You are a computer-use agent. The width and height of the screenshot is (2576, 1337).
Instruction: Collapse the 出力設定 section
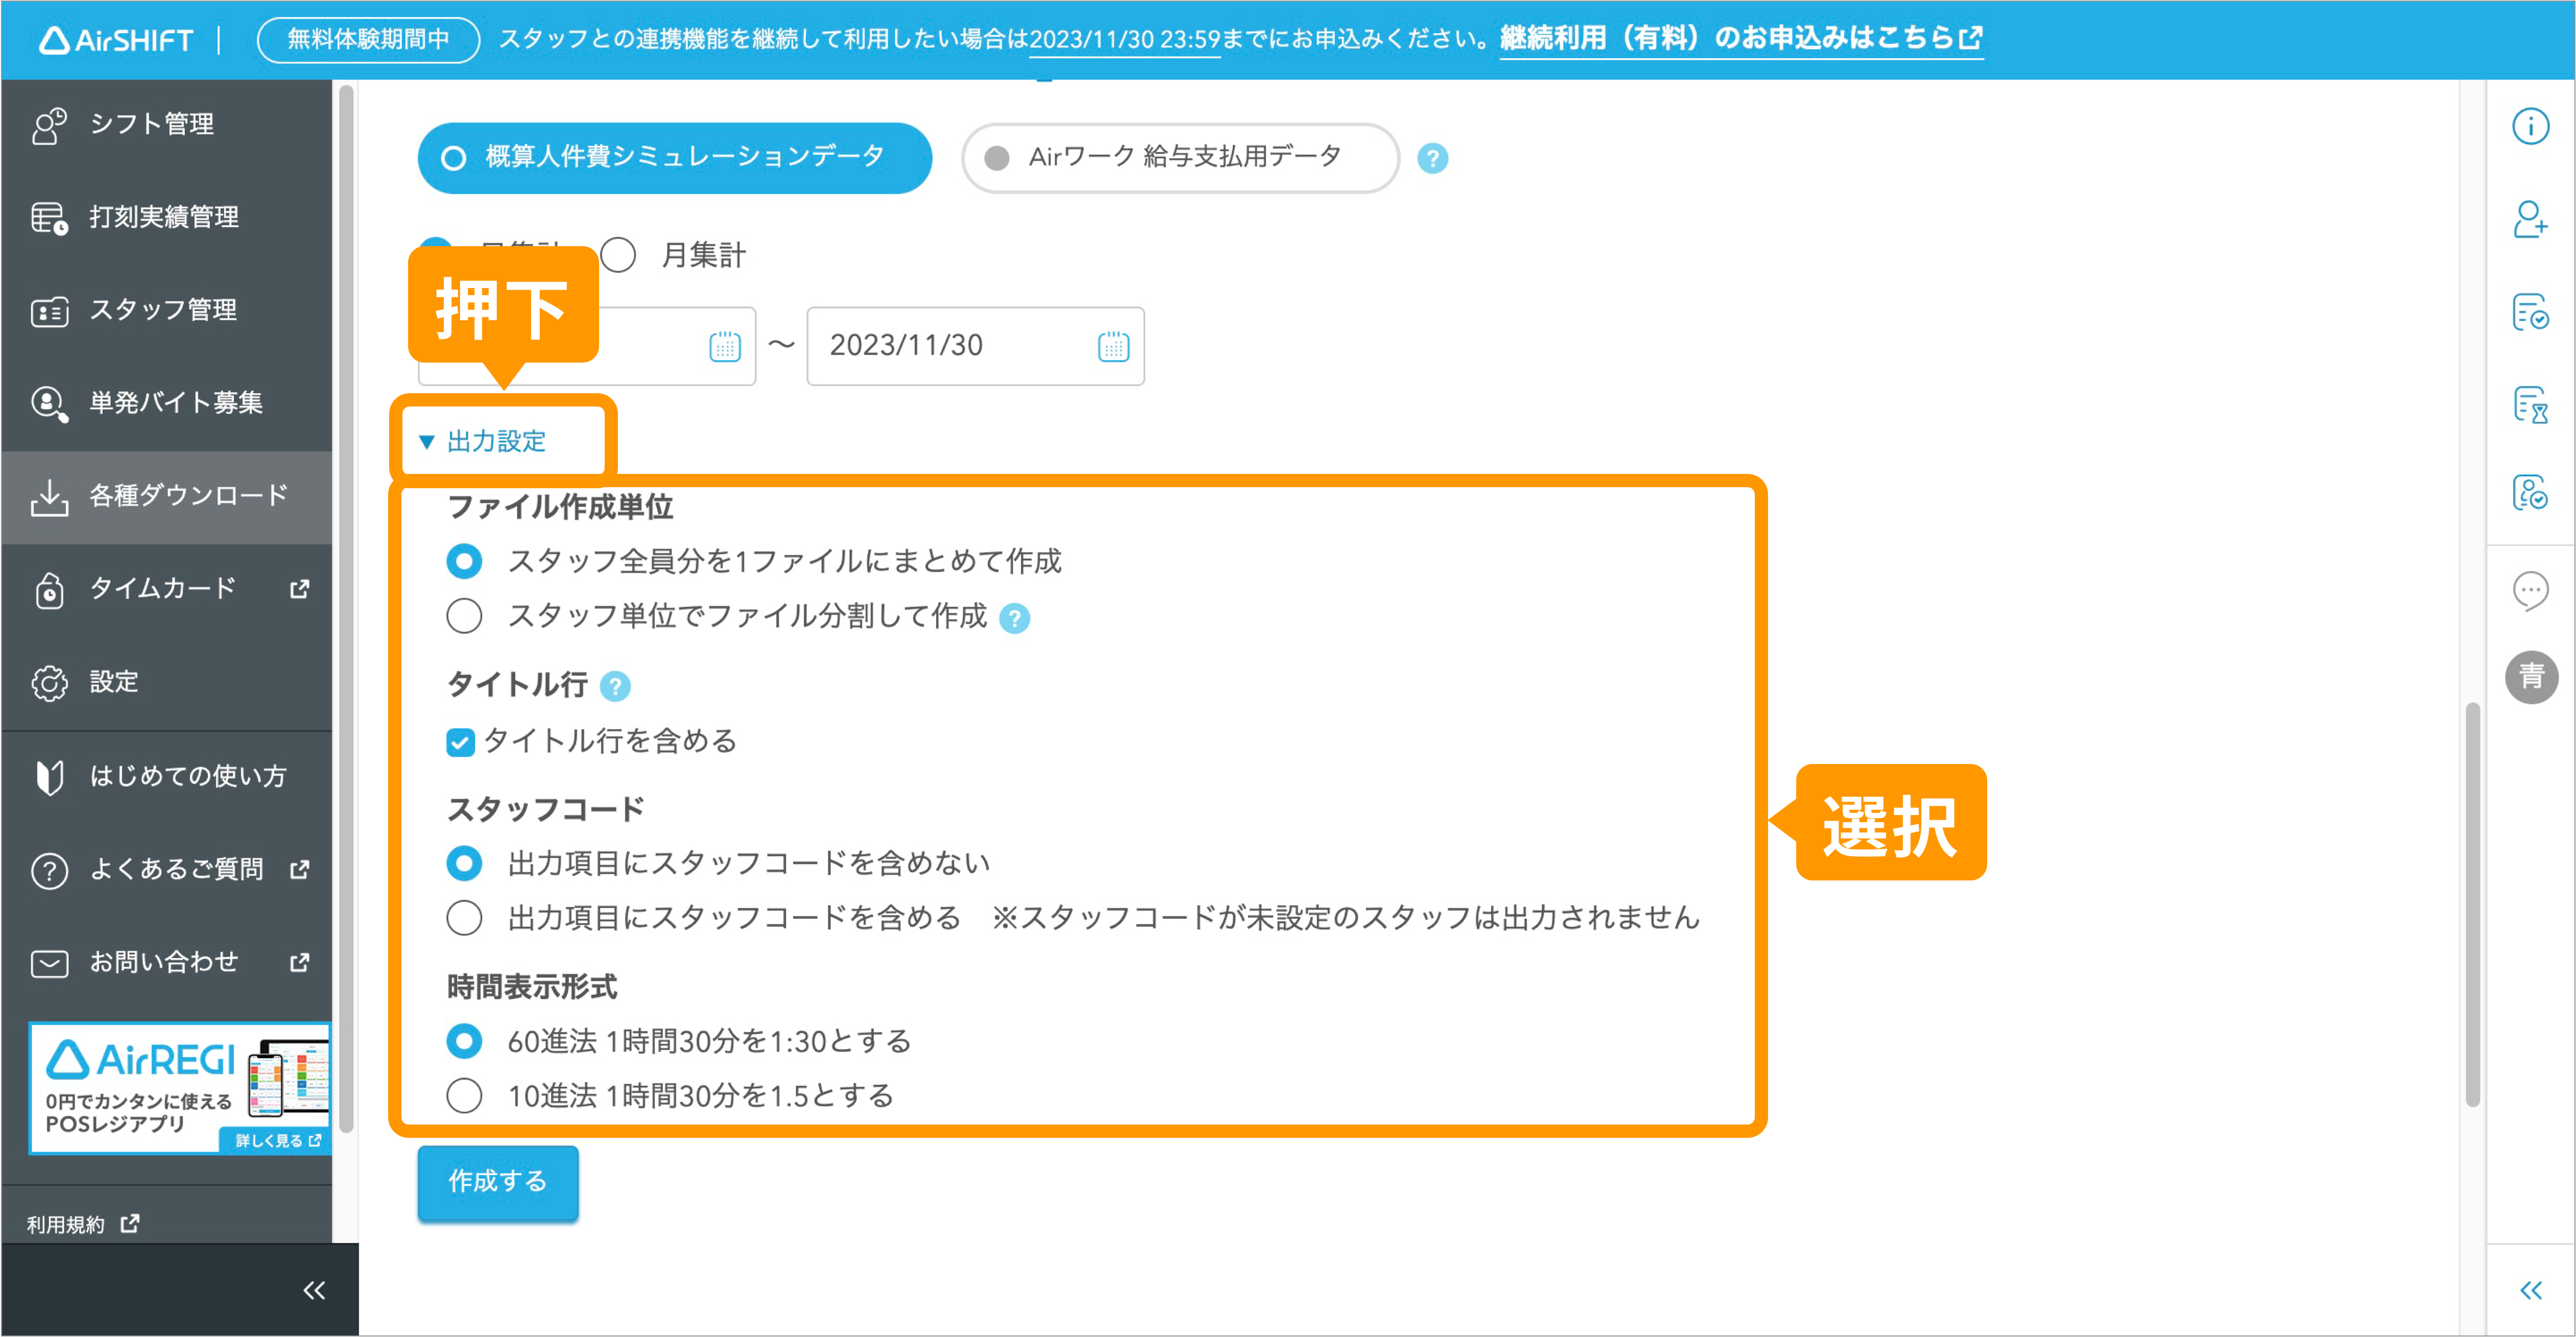[x=483, y=441]
